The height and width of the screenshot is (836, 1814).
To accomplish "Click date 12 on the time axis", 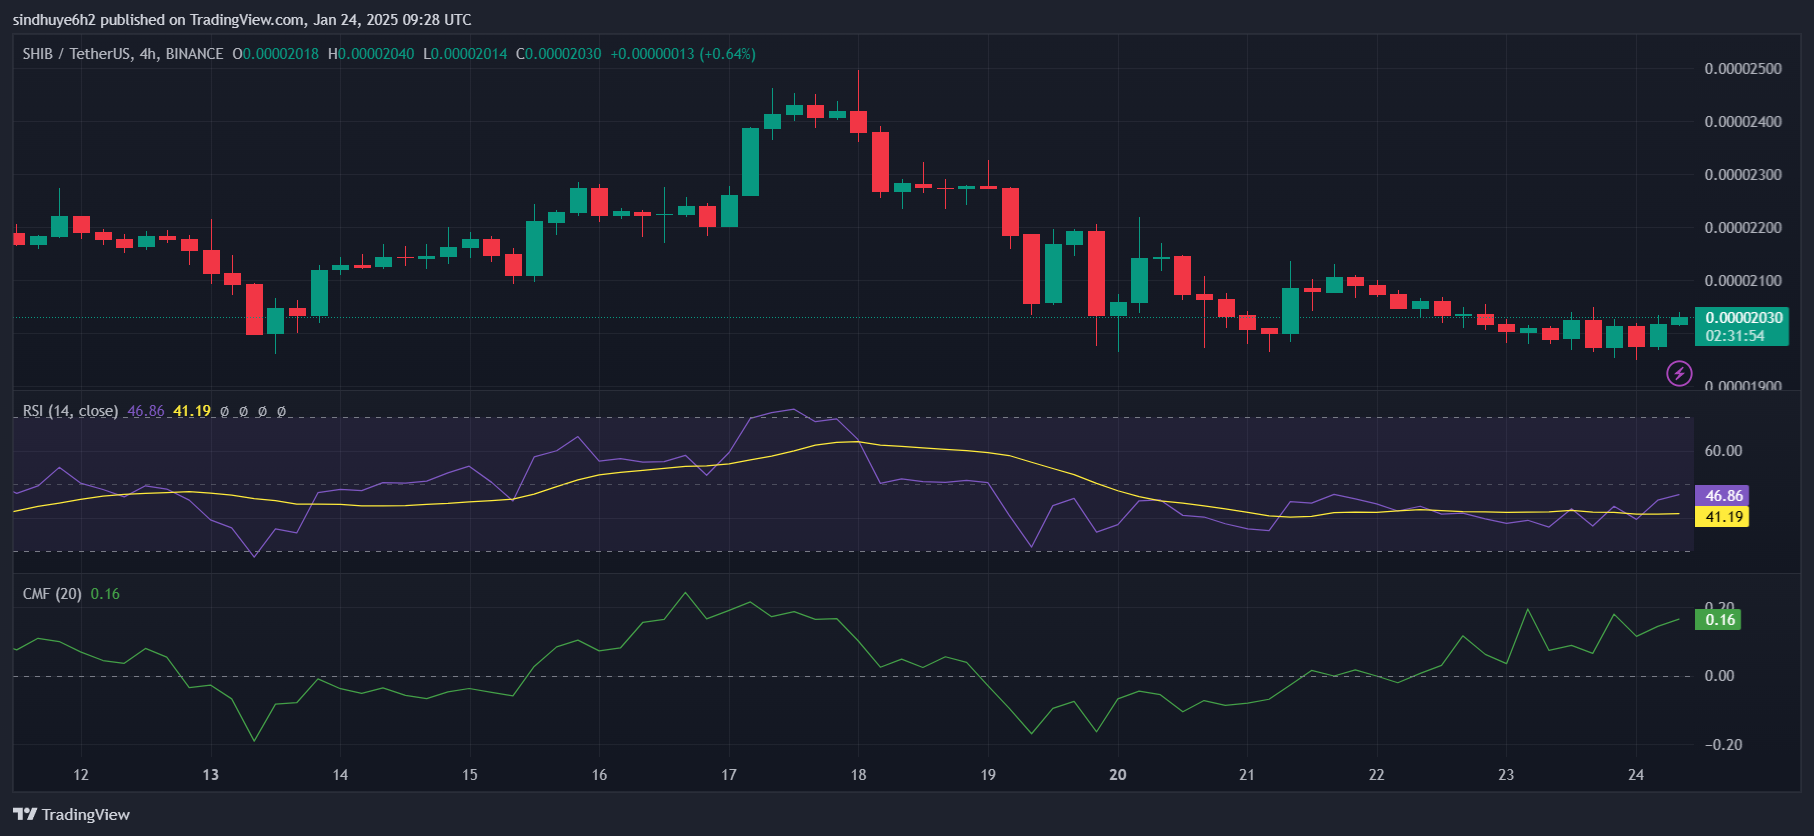I will (81, 775).
